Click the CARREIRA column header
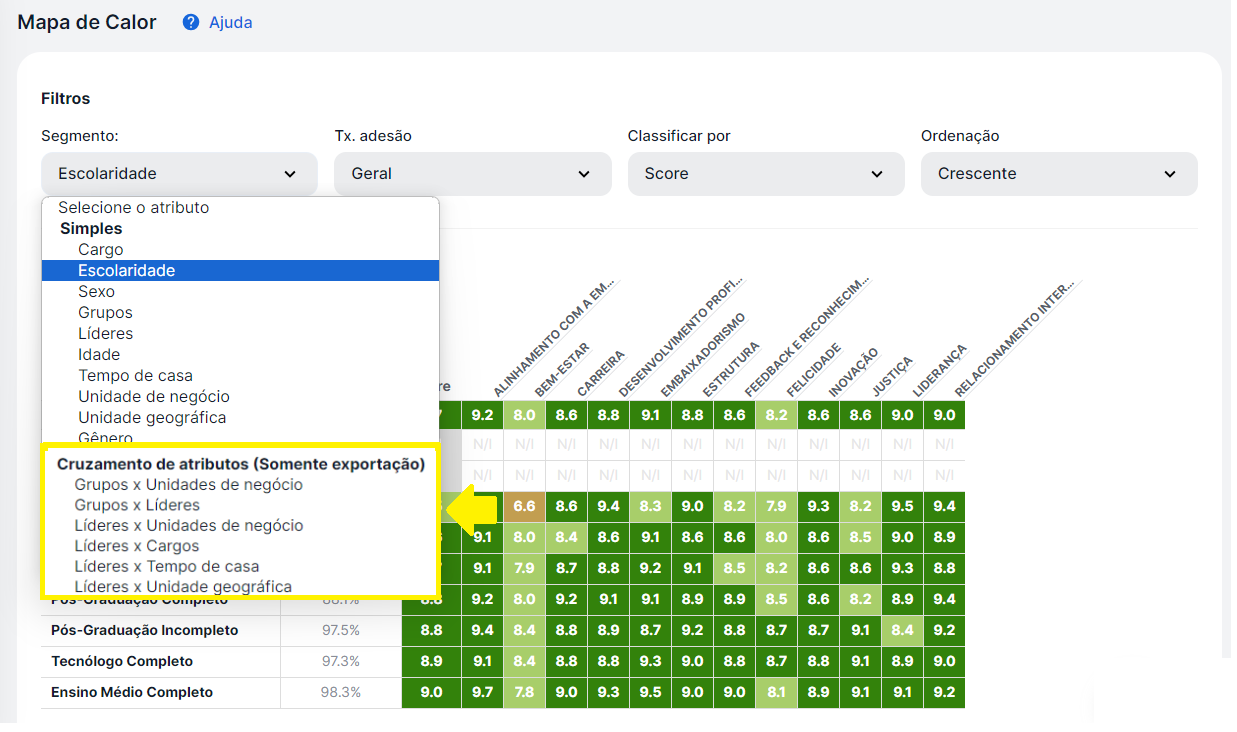1237x732 pixels. click(600, 374)
